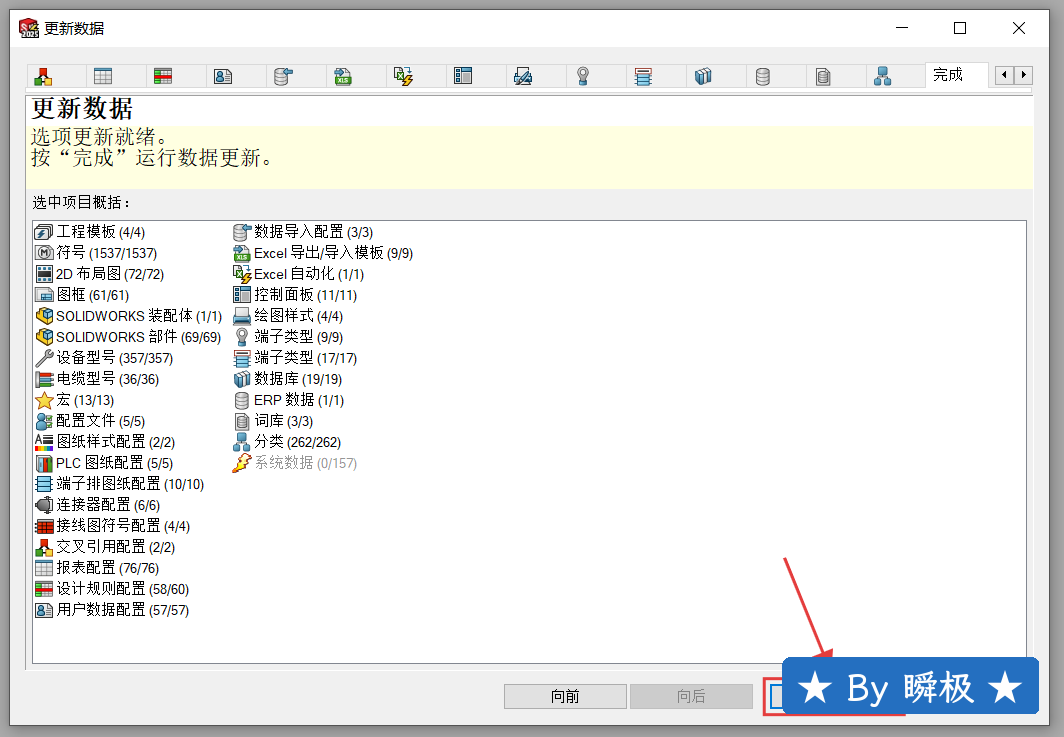Viewport: 1064px width, 737px height.
Task: Switch to the Excel automation tab icon
Action: point(403,76)
